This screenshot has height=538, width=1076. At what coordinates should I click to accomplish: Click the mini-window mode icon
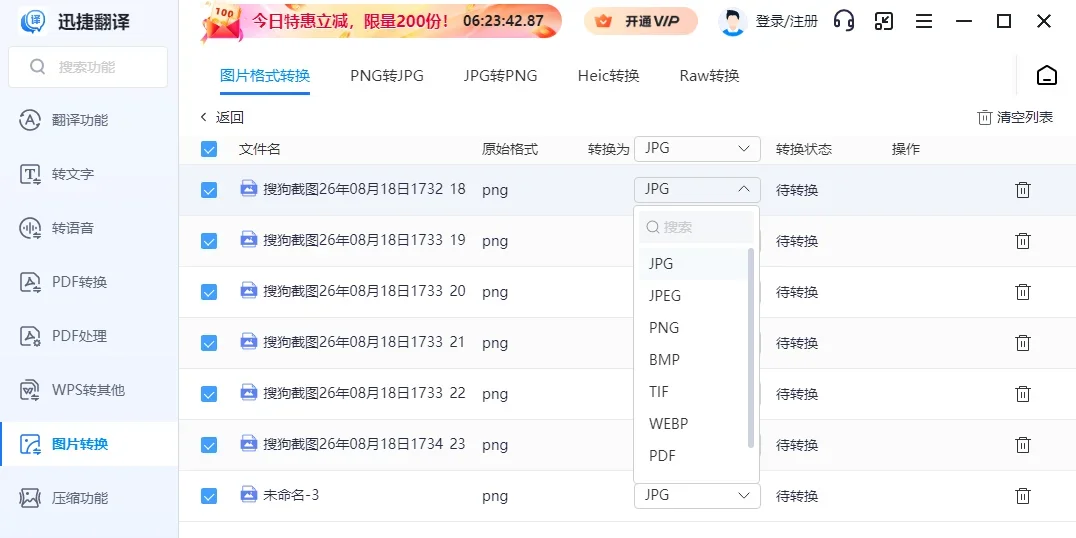coord(884,21)
